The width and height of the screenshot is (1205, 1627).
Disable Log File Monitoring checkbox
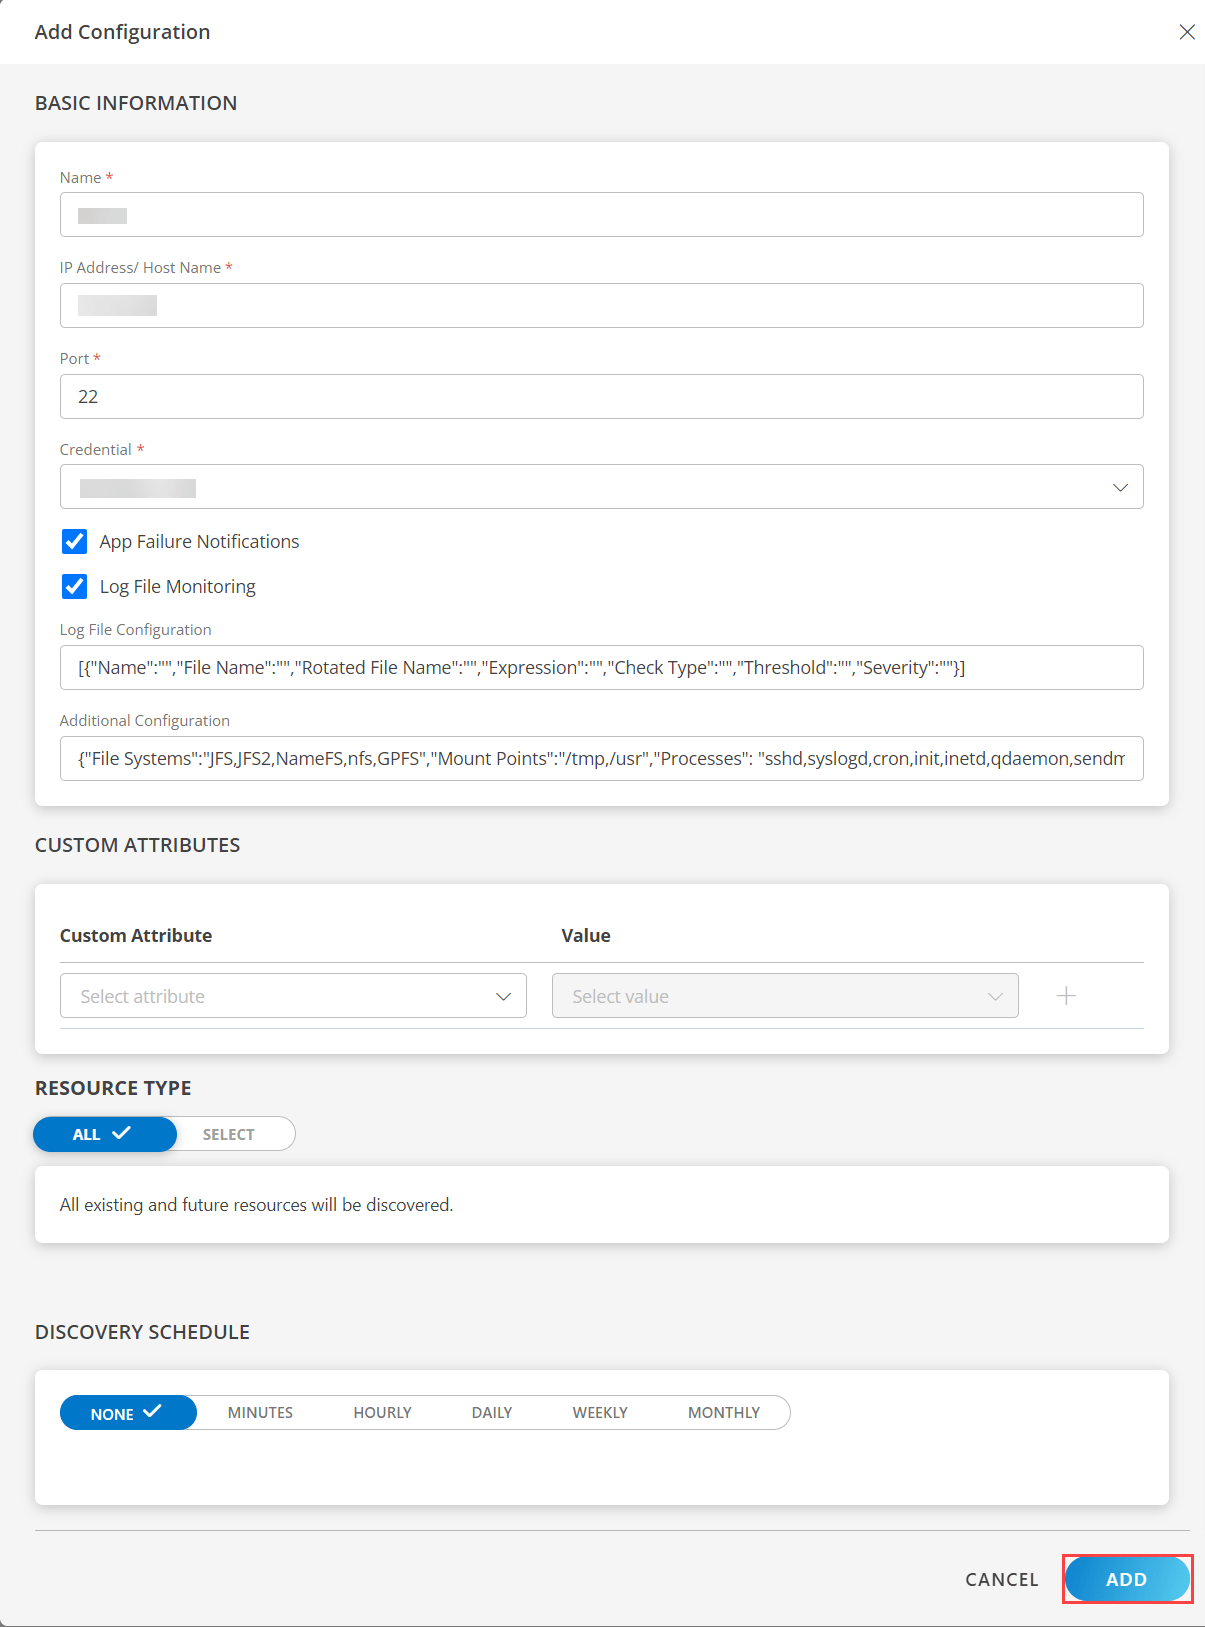(x=75, y=587)
